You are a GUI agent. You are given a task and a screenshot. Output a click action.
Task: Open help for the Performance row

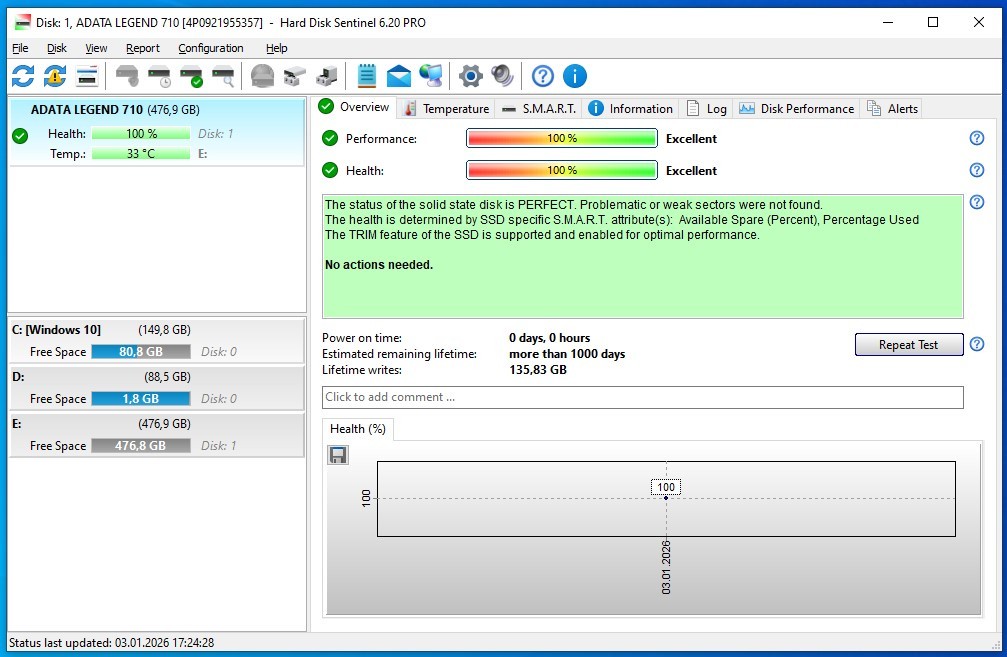977,138
